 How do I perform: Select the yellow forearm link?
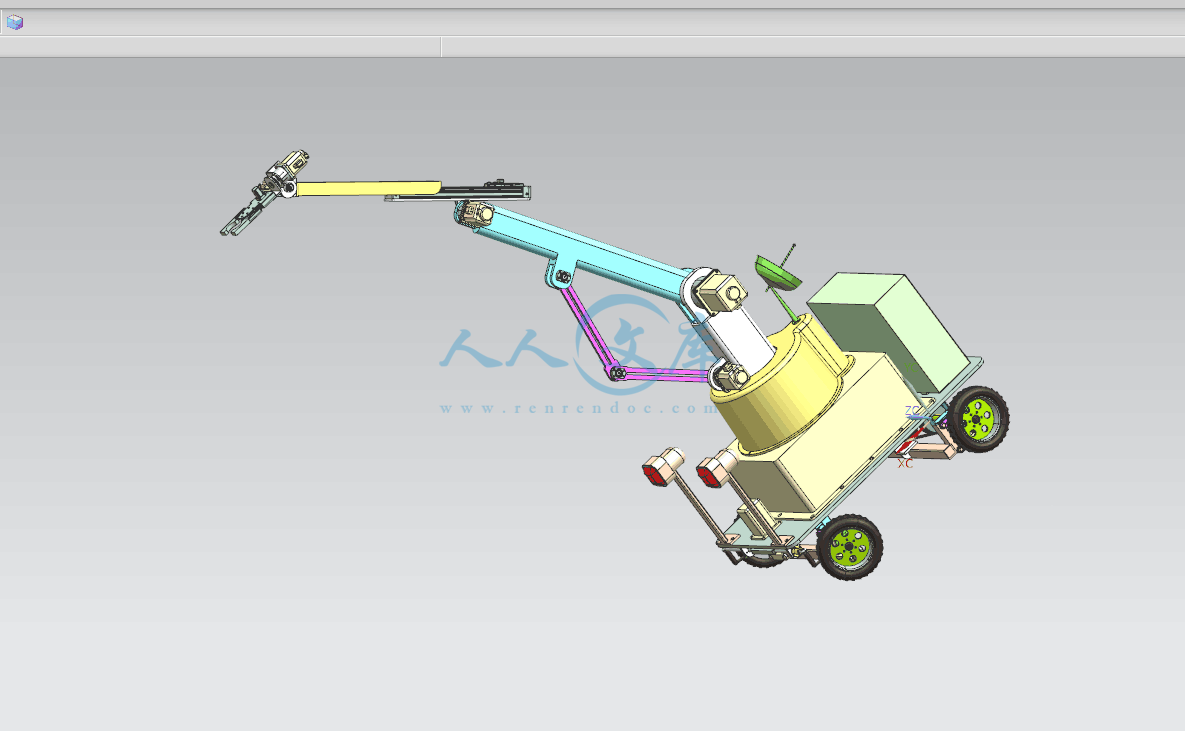coord(366,188)
